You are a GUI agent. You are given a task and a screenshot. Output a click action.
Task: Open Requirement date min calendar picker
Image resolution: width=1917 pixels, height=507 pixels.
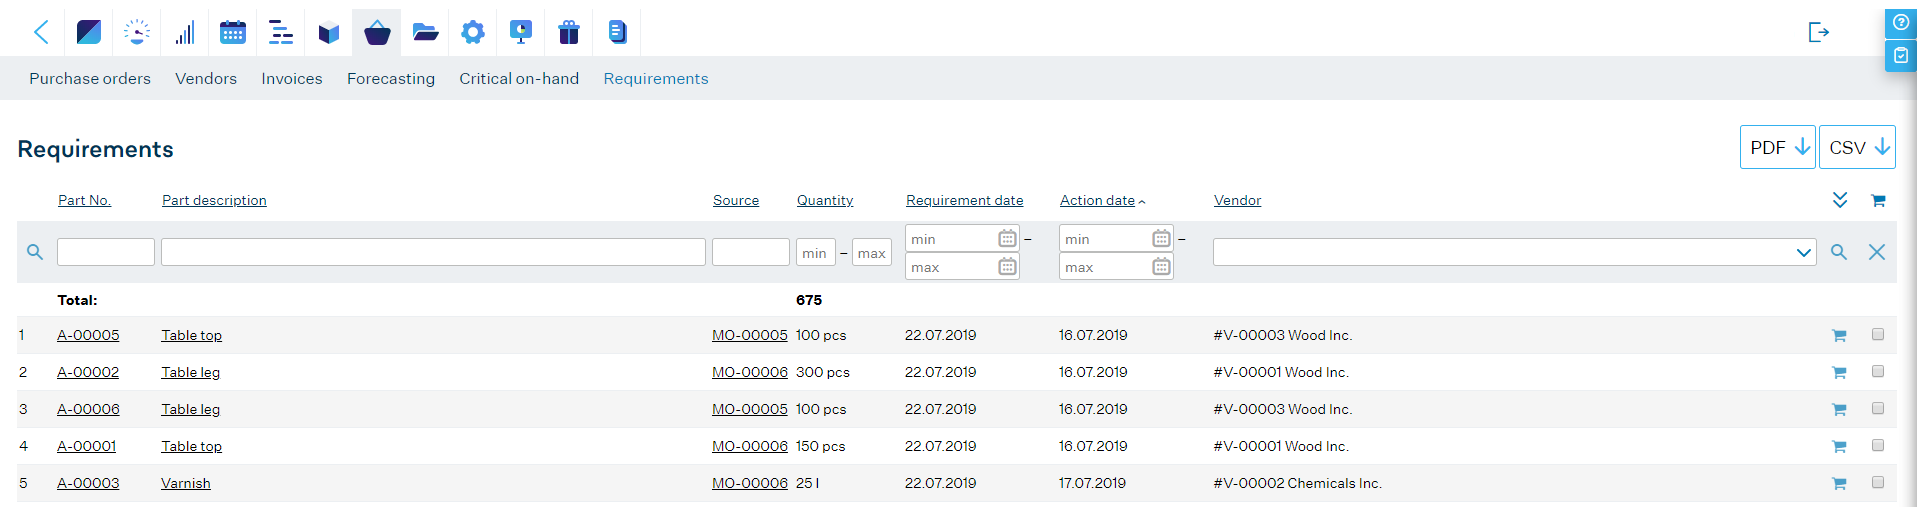click(x=1007, y=239)
